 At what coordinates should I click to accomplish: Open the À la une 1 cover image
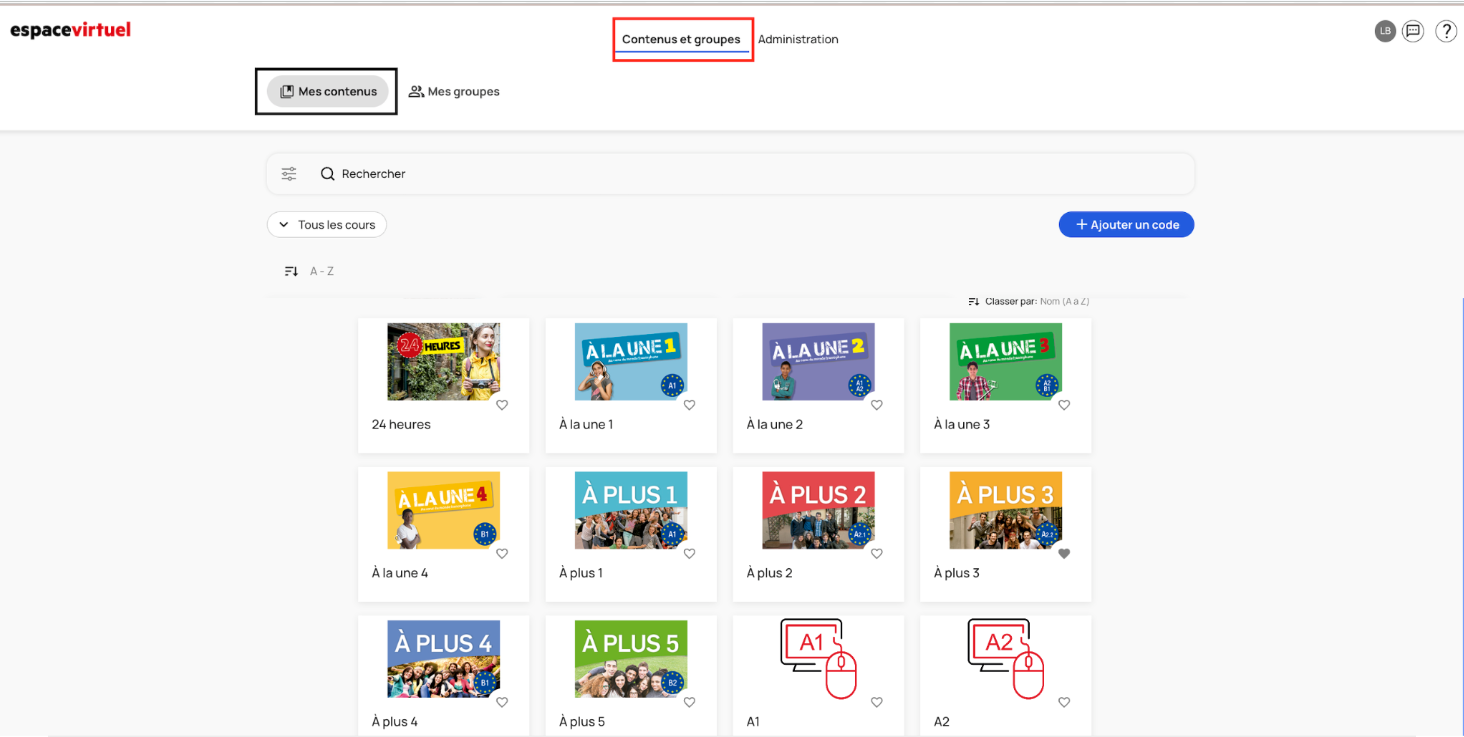[631, 362]
